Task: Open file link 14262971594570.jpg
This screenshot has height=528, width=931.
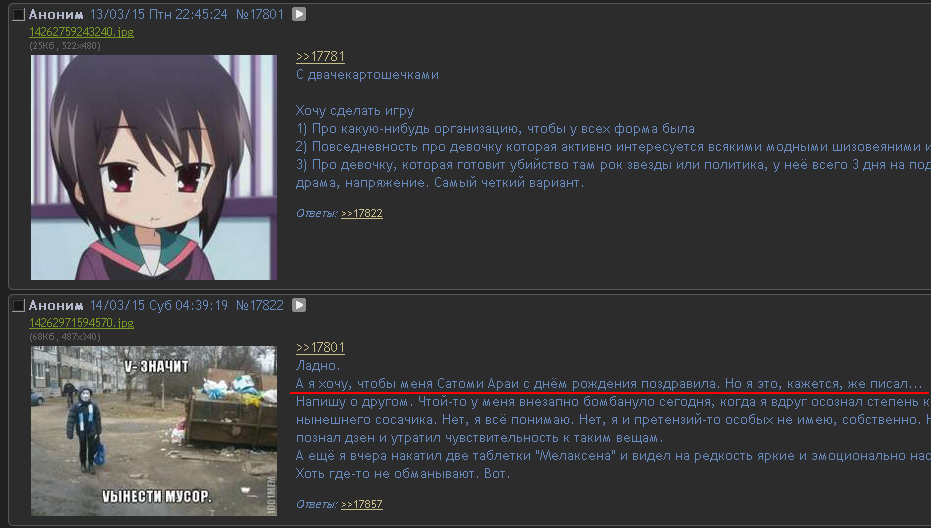Action: pos(81,323)
